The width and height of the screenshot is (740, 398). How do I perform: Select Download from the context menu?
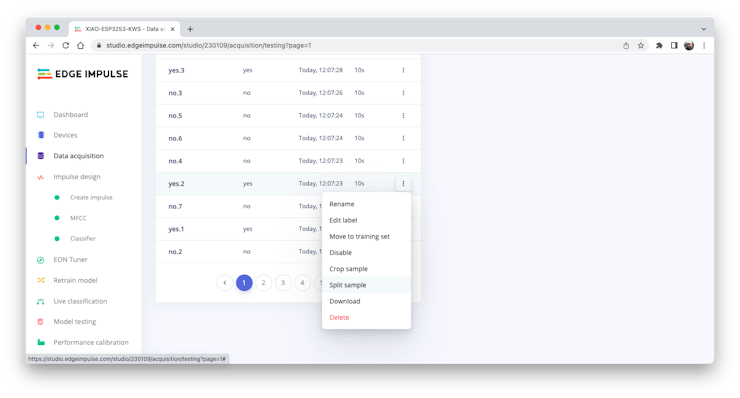(x=345, y=301)
